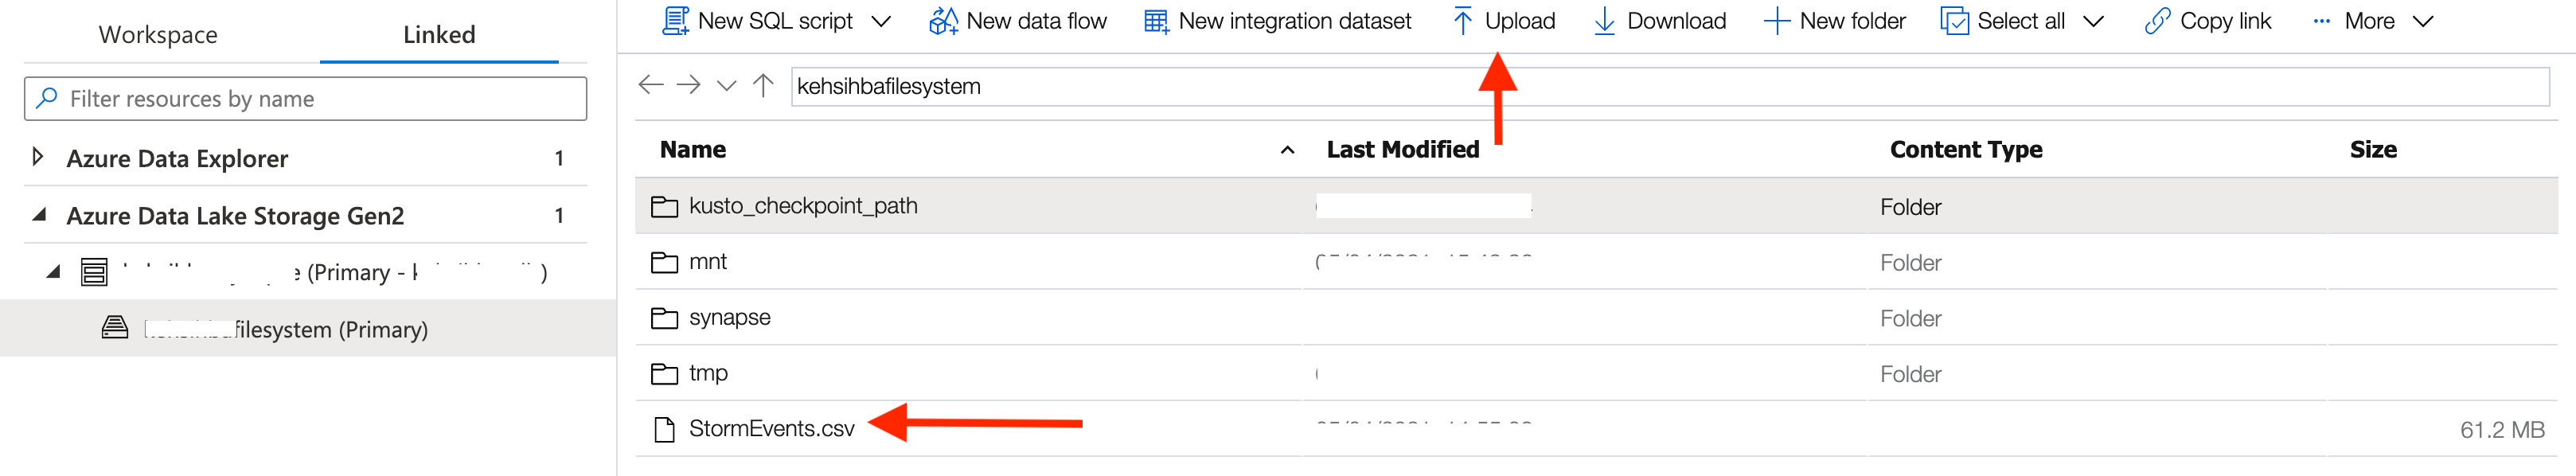Click the New SQL script icon
The image size is (2576, 476).
[x=676, y=21]
